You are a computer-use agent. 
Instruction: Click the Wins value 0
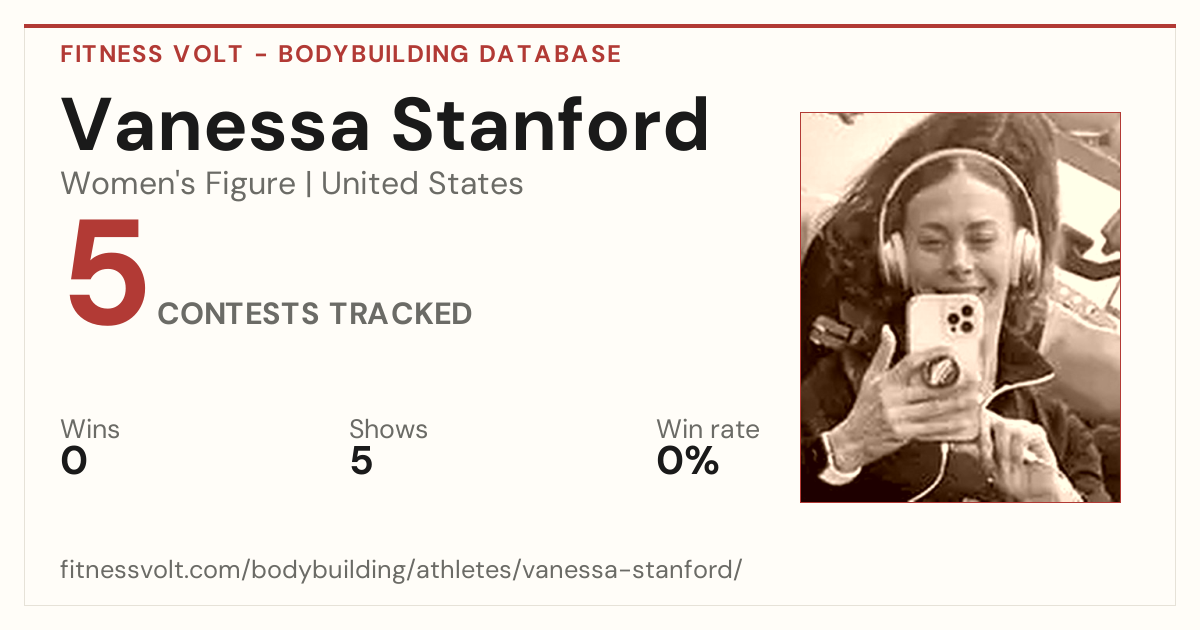pyautogui.click(x=74, y=461)
